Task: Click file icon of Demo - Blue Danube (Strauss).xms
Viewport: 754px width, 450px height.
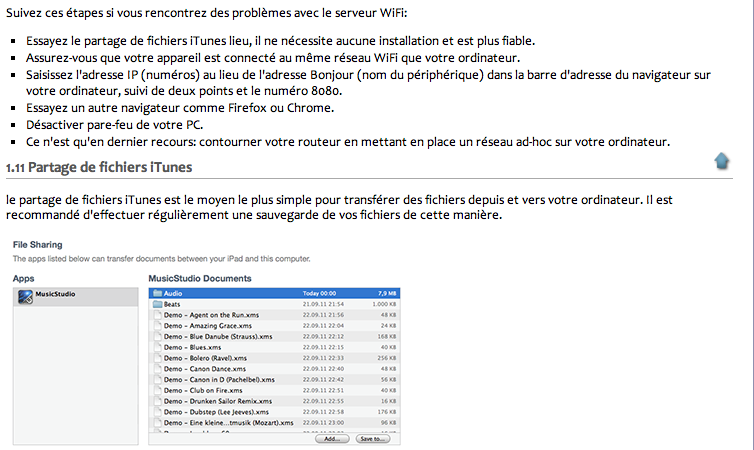Action: (157, 337)
